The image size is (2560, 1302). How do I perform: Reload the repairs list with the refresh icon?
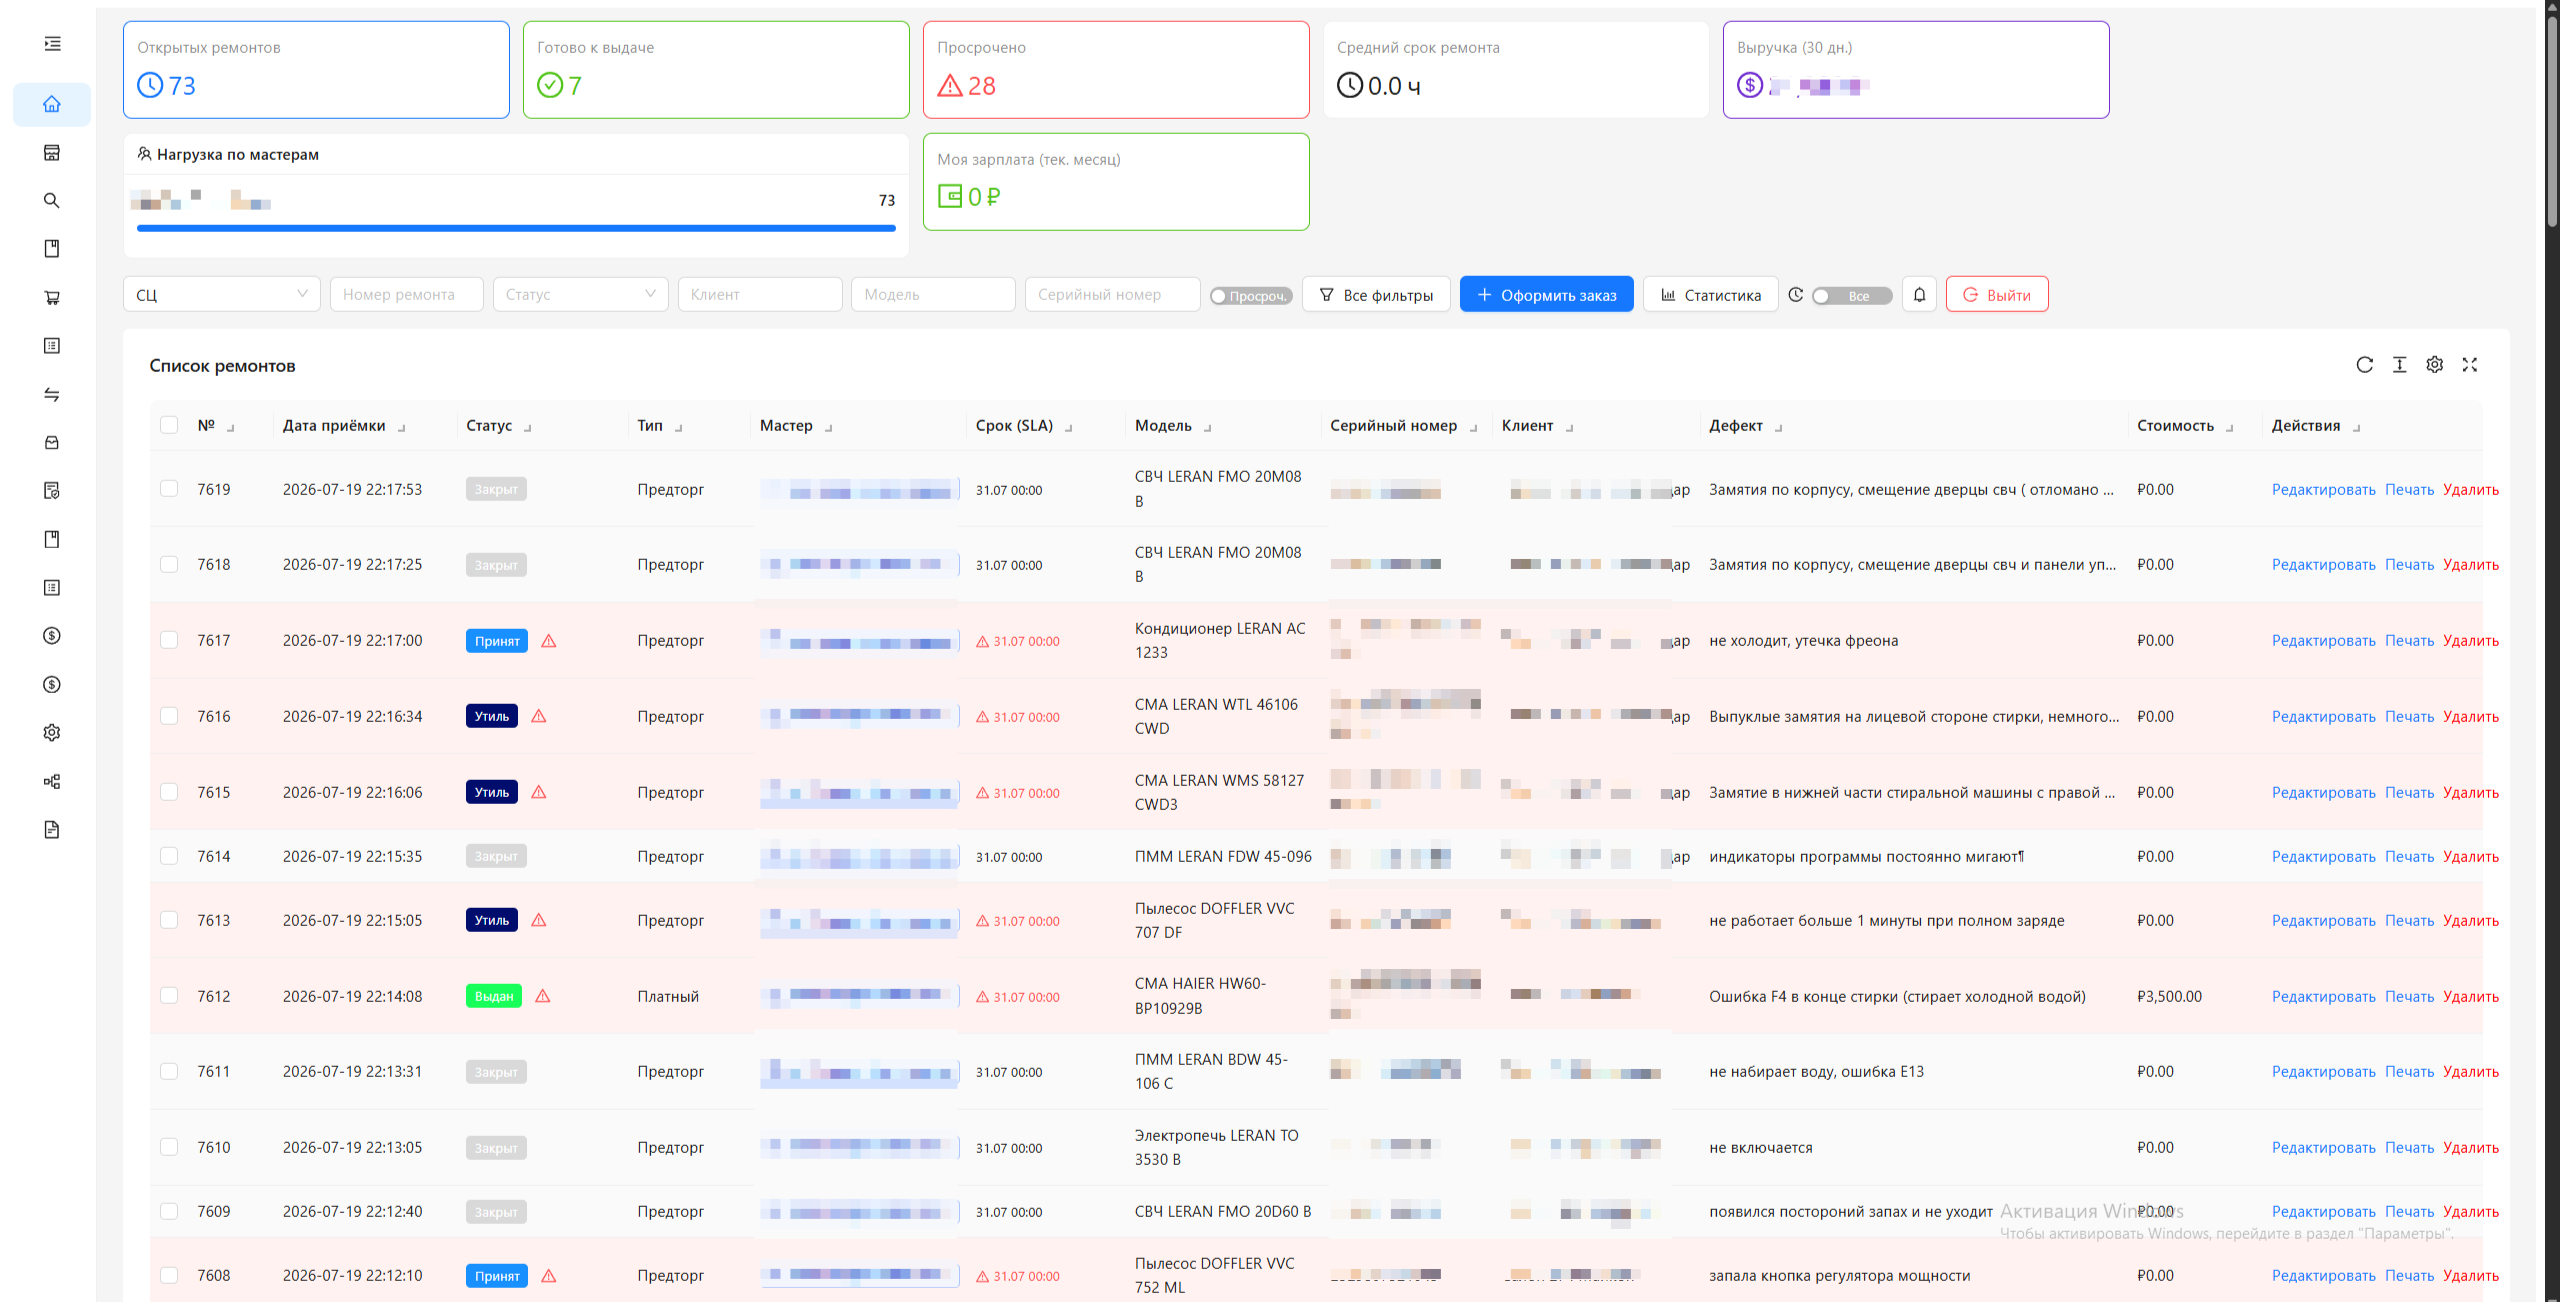click(x=2364, y=365)
